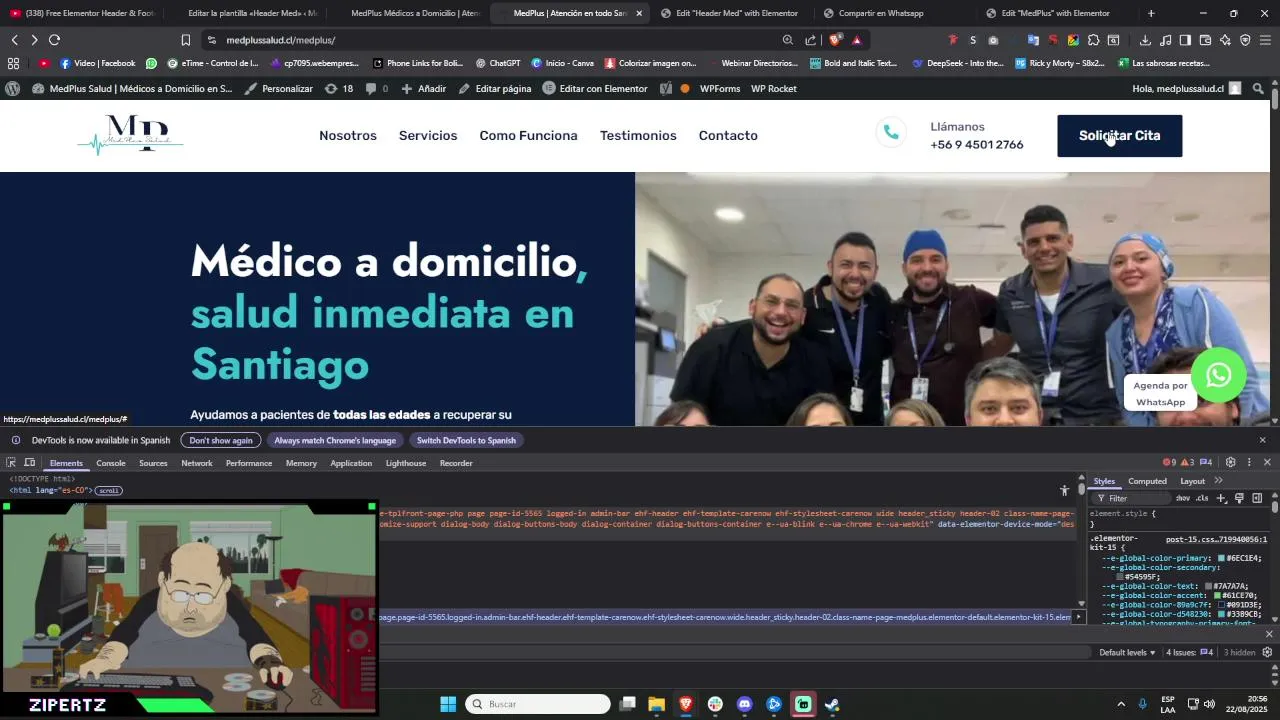Toggle the rendering emulations paintbrush icon
The image size is (1280, 720).
(1239, 498)
